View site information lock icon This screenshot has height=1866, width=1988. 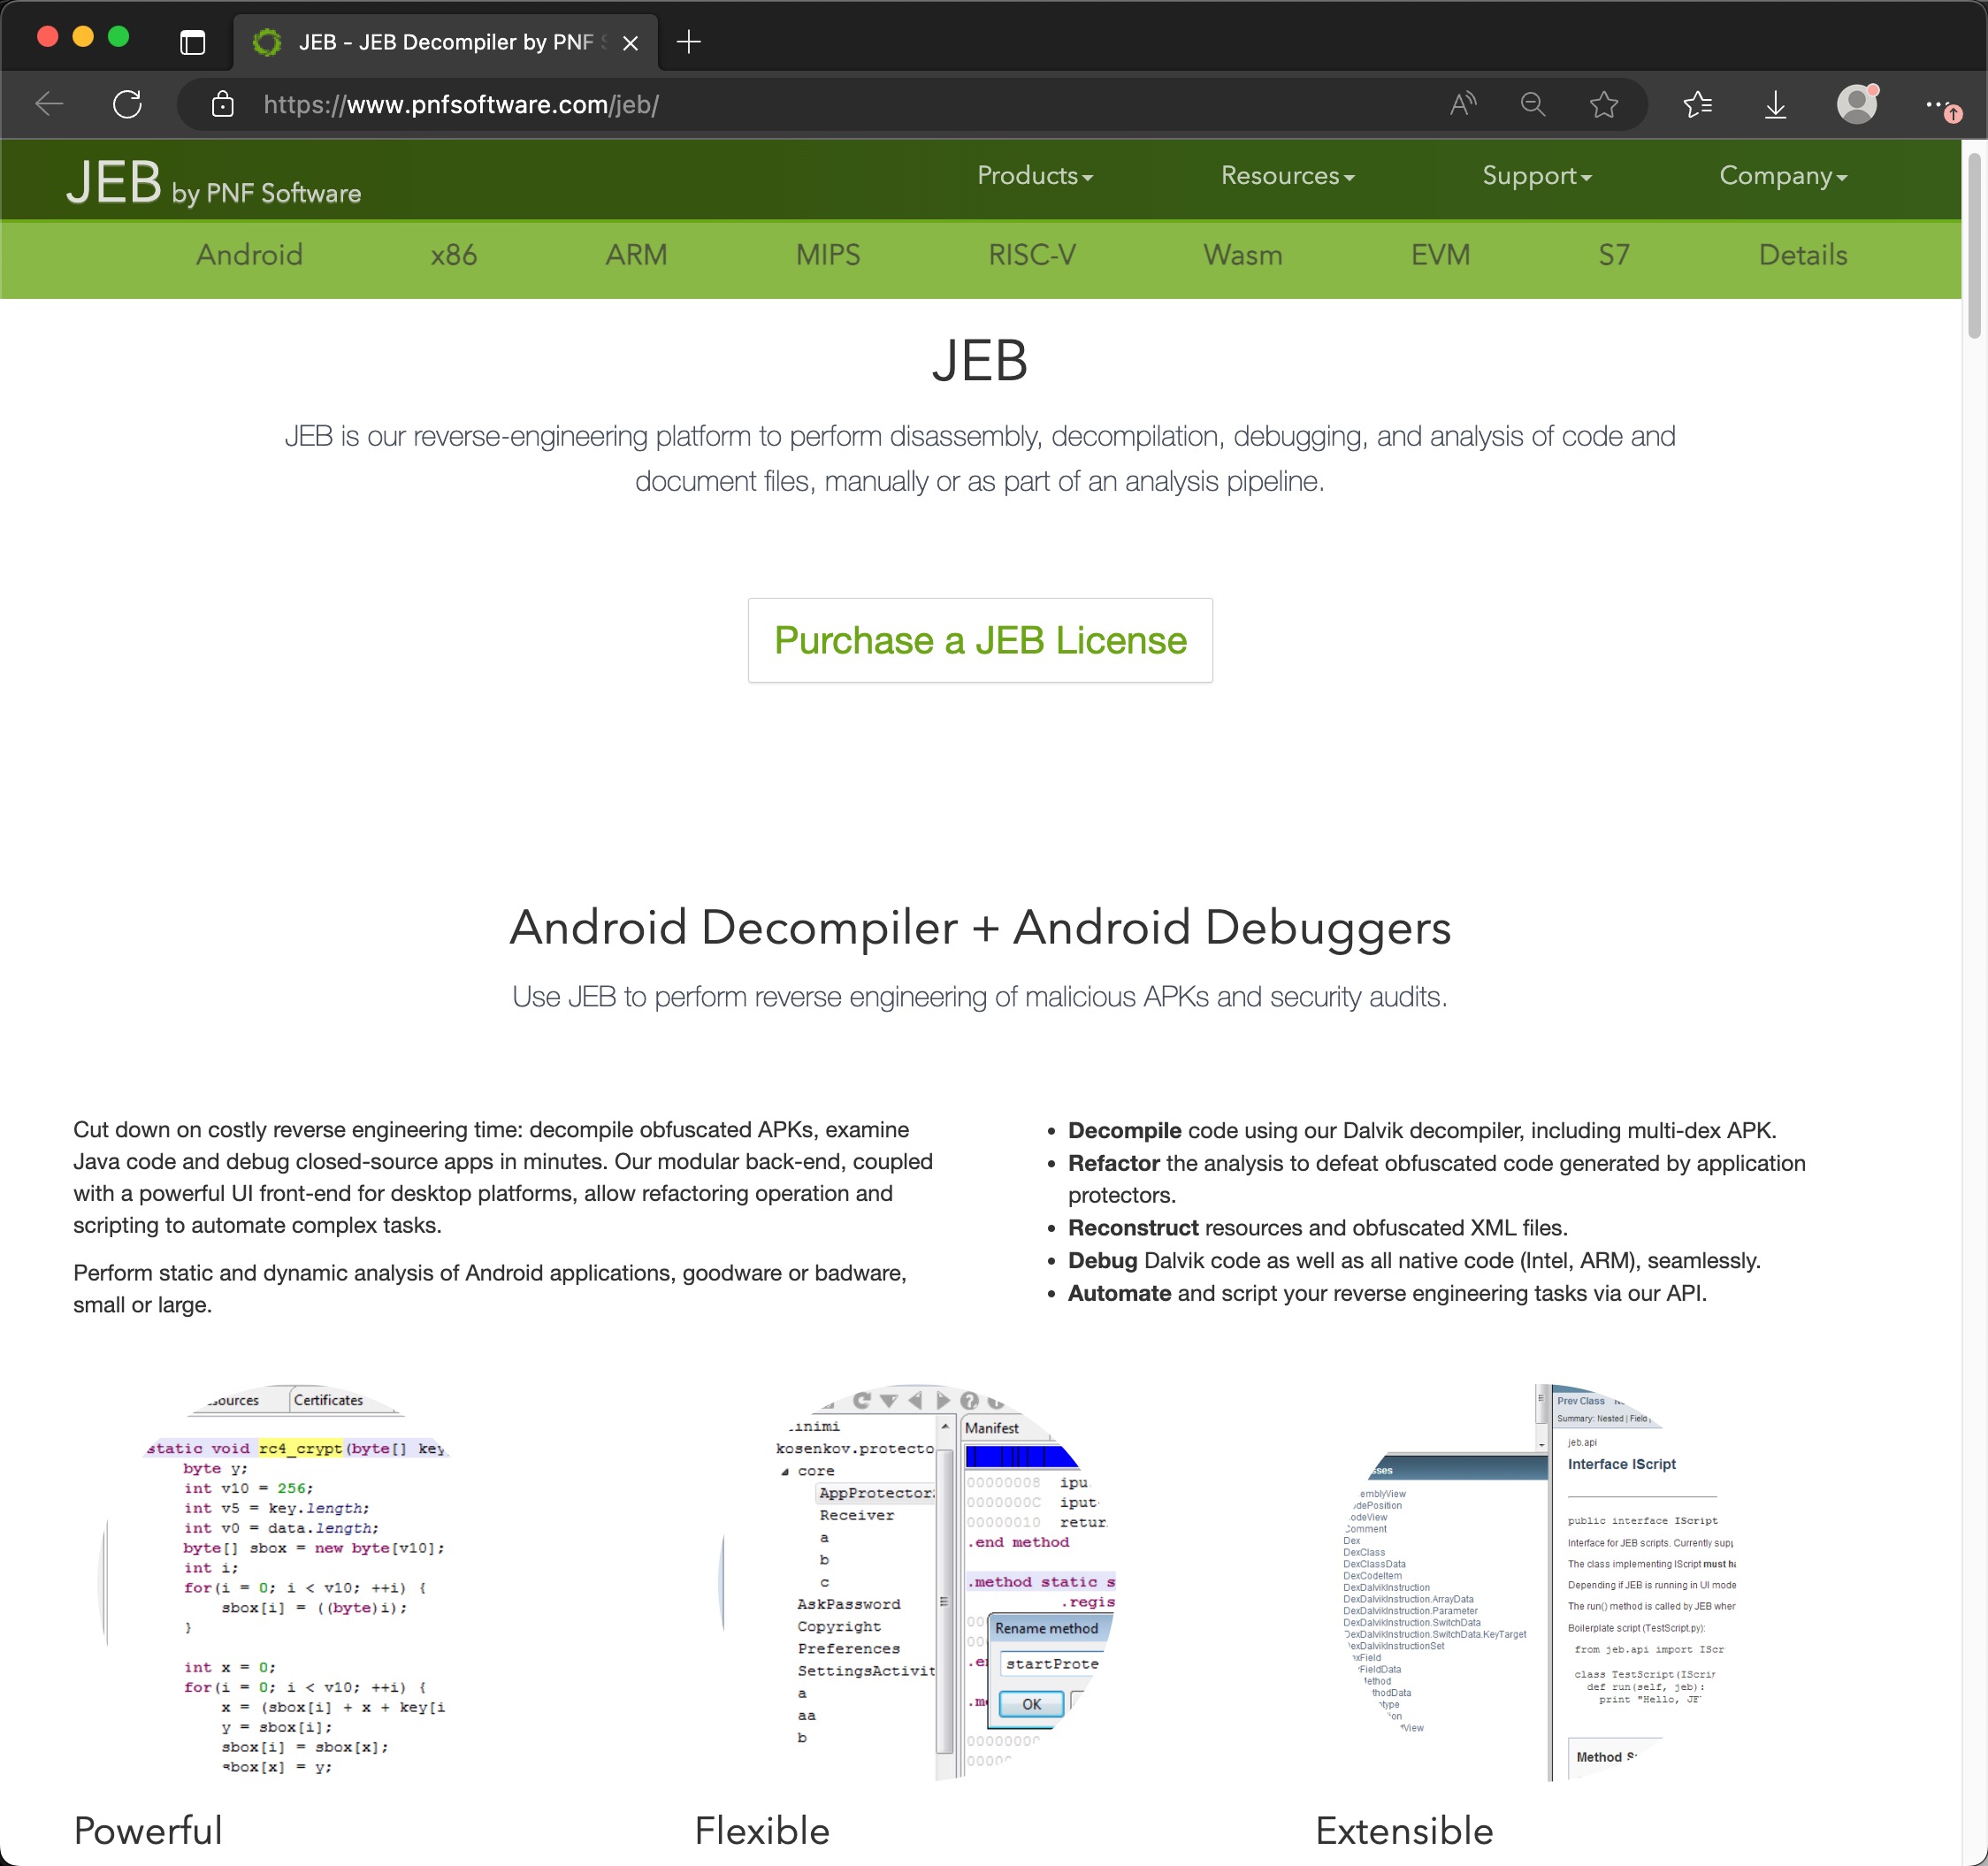tap(223, 104)
